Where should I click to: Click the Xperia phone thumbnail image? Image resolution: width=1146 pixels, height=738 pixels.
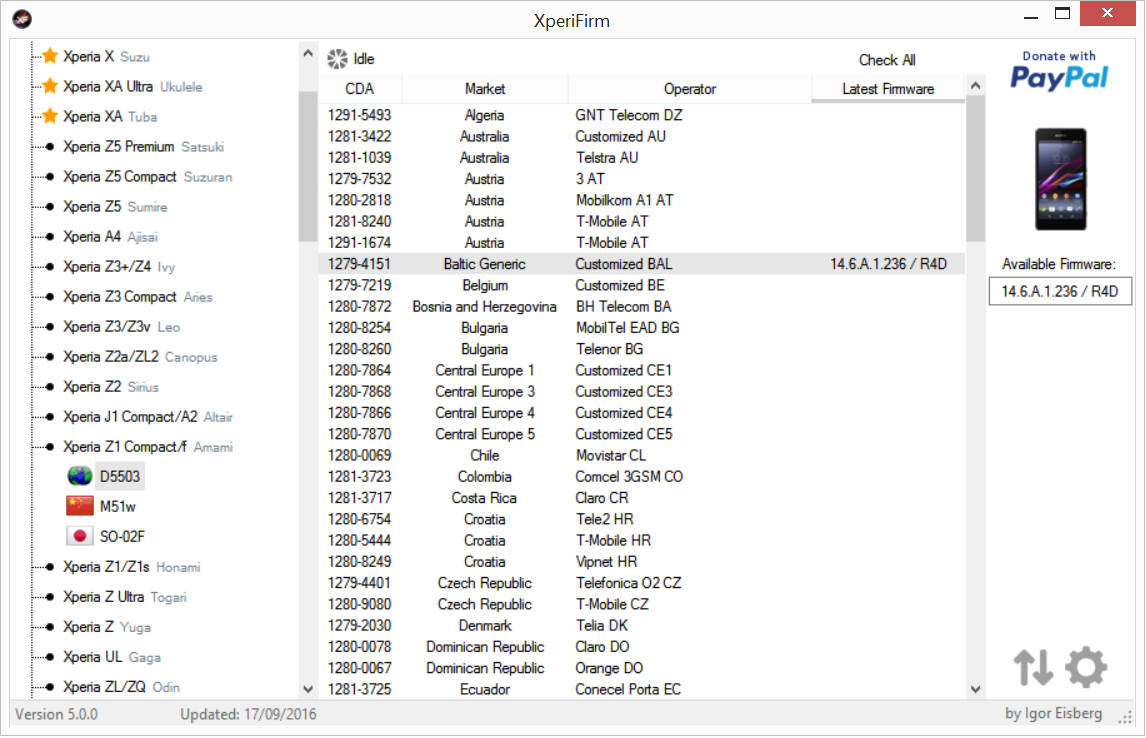coord(1060,179)
